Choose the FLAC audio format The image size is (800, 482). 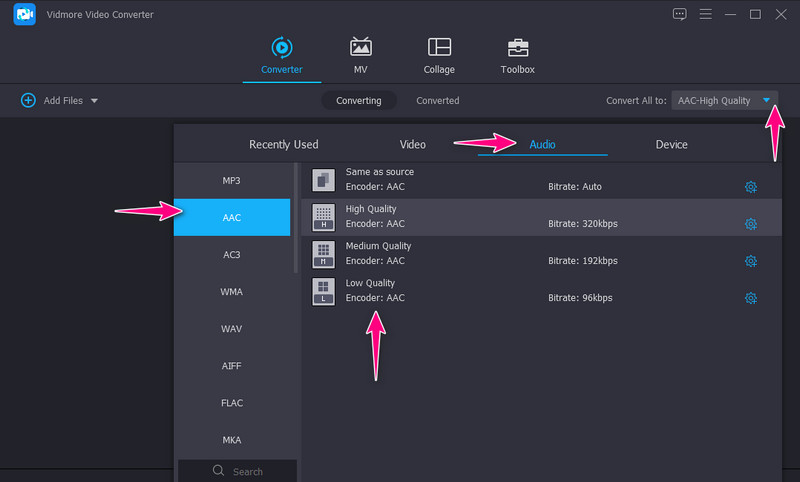(x=231, y=403)
